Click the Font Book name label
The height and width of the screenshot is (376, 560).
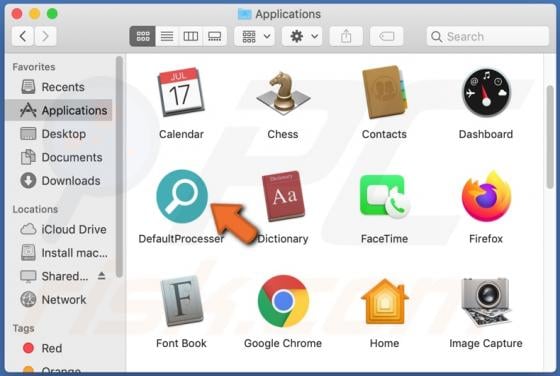181,344
